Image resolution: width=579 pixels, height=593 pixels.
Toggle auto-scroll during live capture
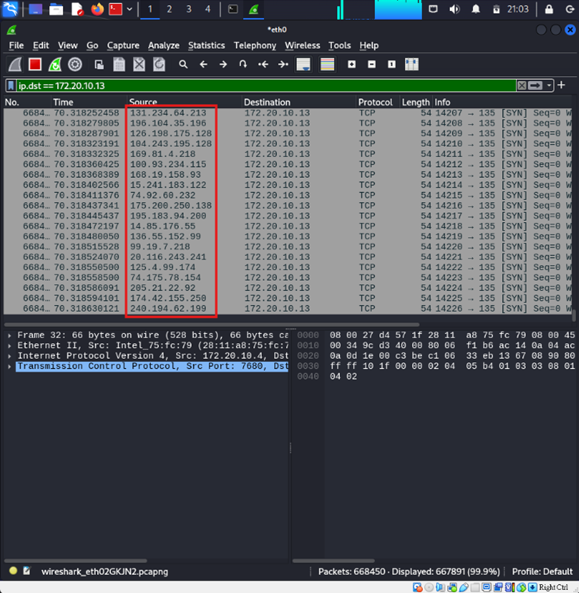tap(303, 65)
